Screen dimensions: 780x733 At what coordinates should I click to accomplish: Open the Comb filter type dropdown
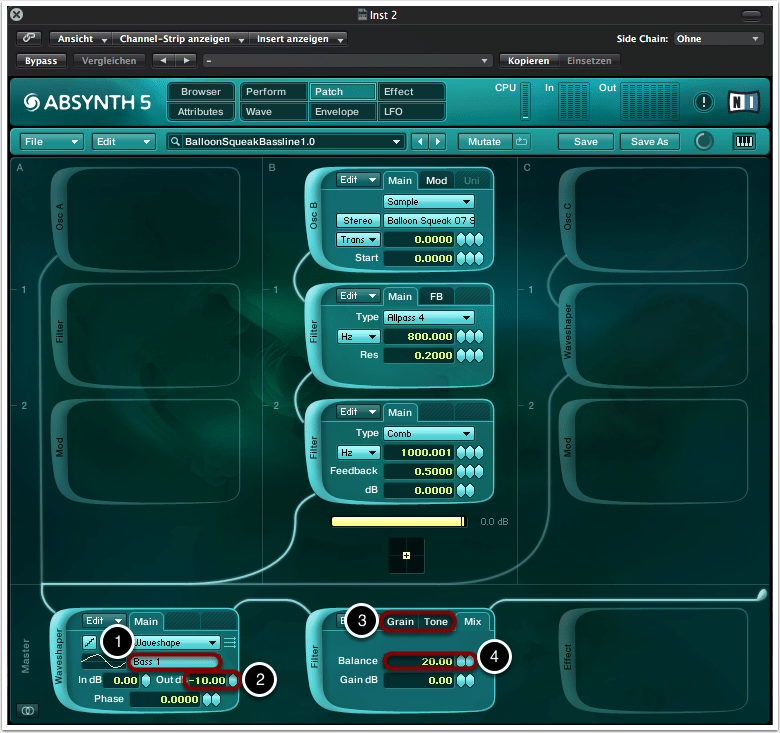pos(428,433)
